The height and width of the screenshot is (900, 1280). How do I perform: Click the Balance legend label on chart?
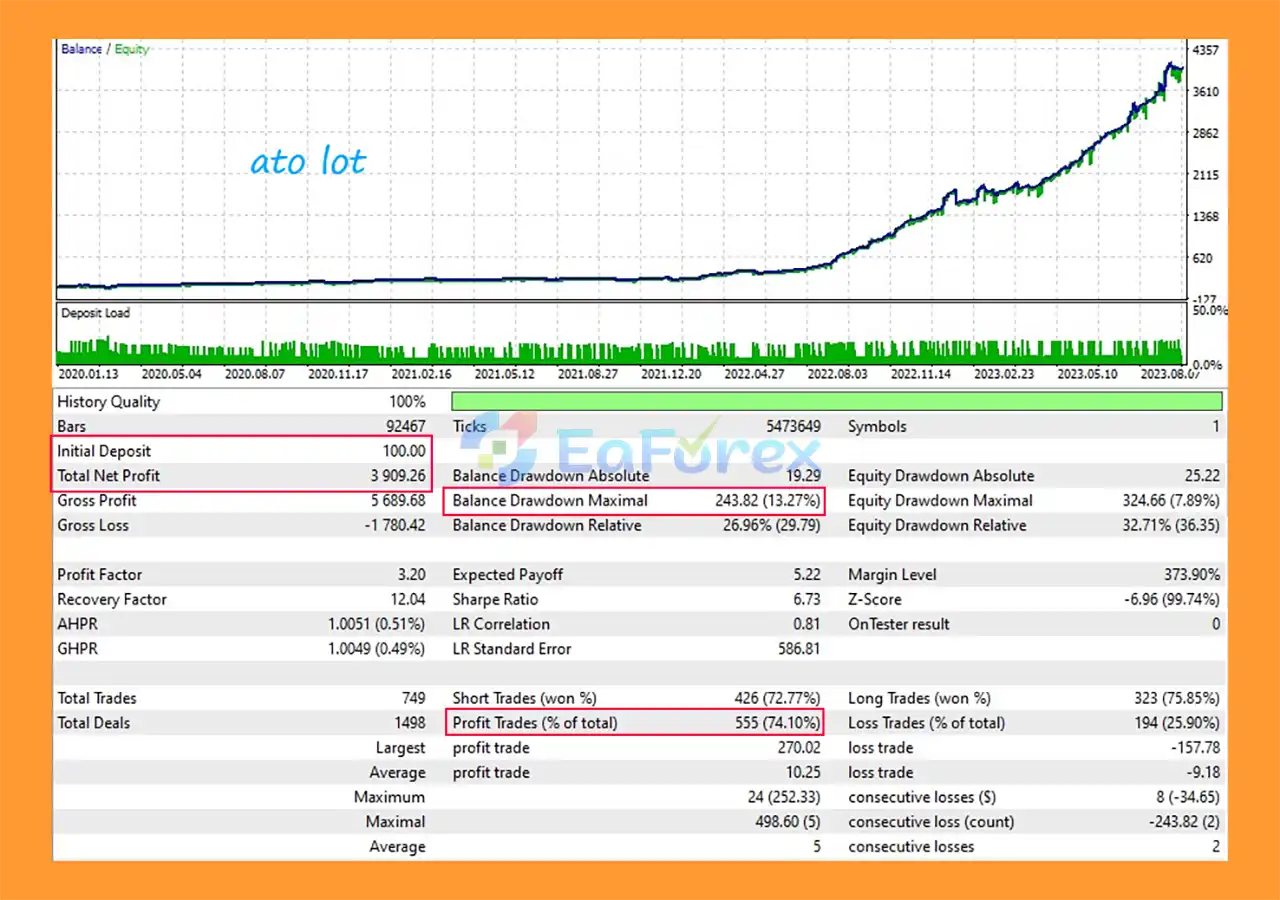click(x=81, y=49)
